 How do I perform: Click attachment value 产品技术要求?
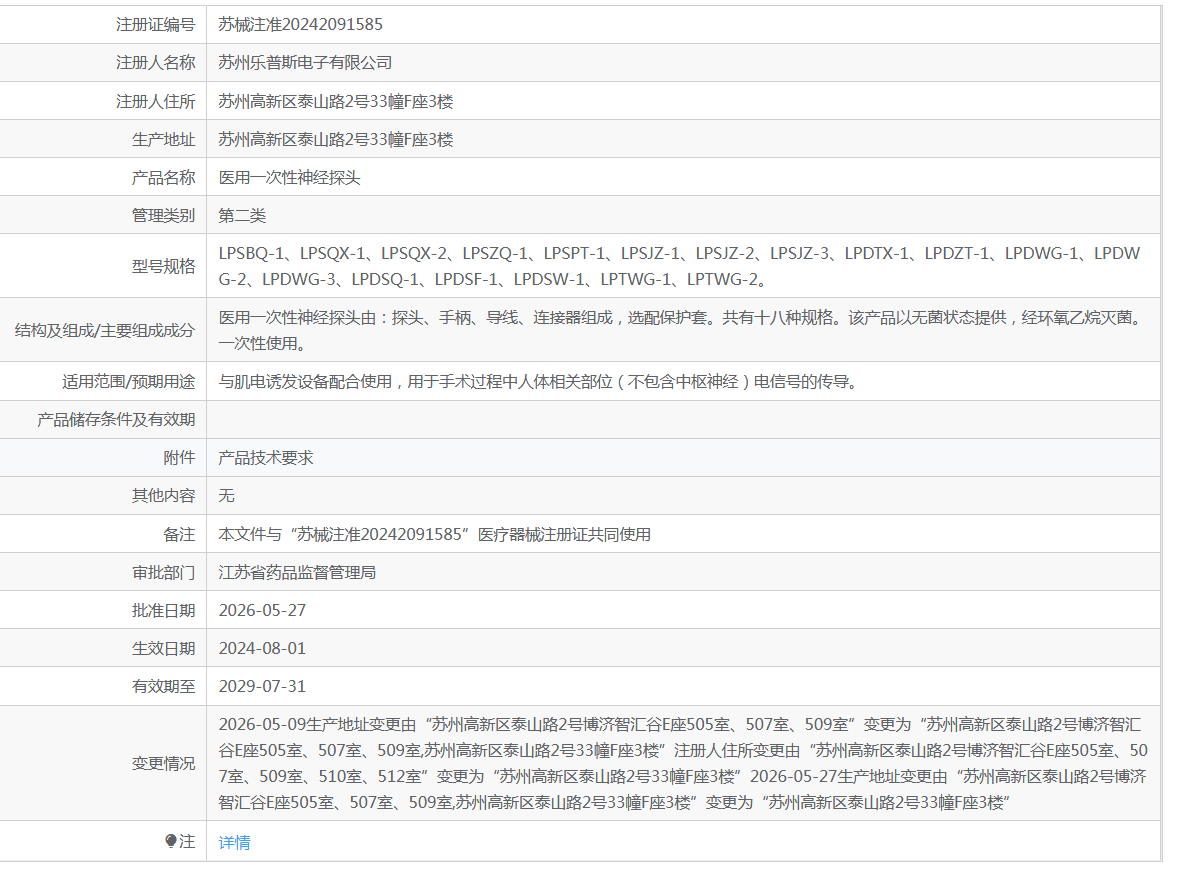266,458
